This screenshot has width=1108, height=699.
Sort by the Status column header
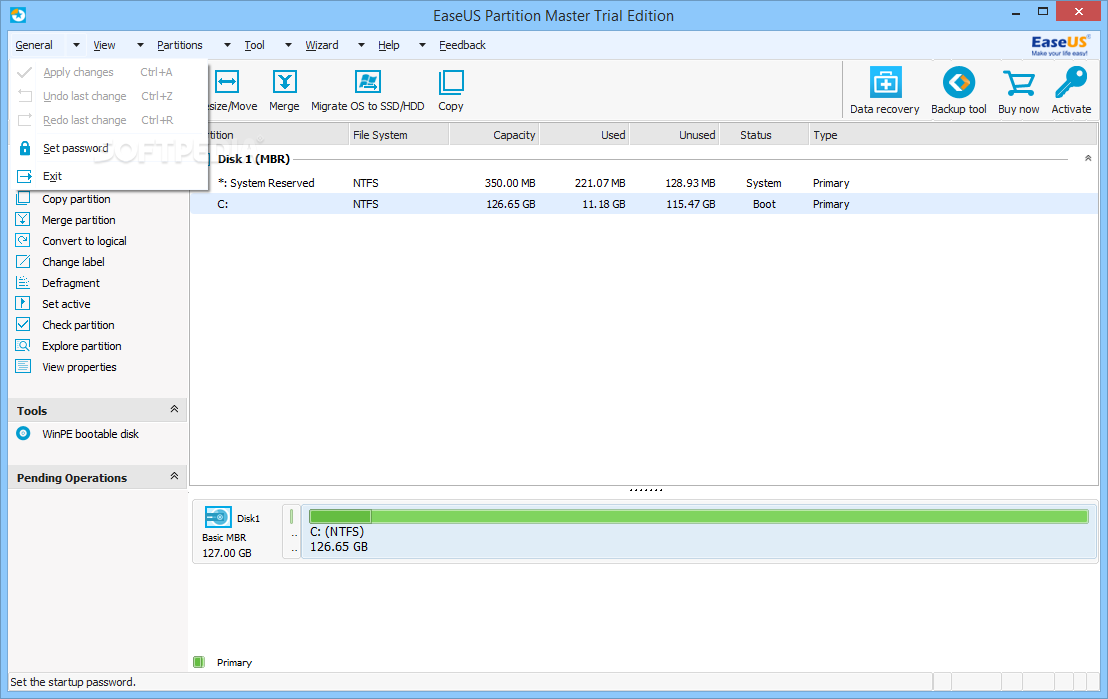[764, 134]
